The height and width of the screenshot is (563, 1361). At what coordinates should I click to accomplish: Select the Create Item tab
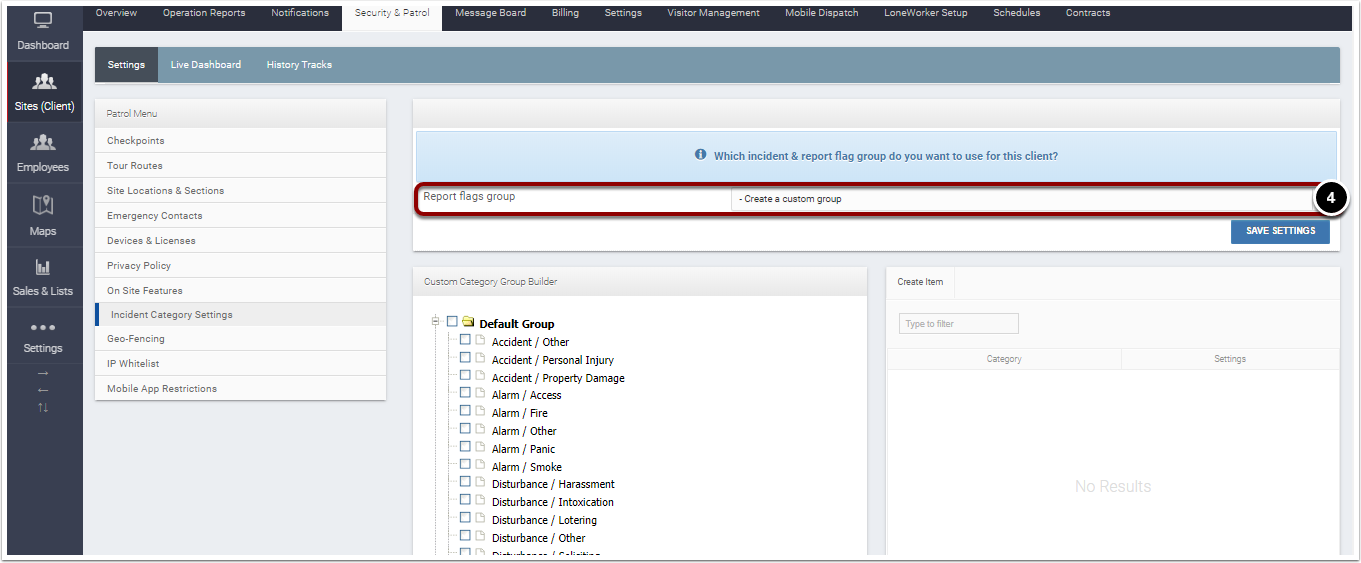920,282
